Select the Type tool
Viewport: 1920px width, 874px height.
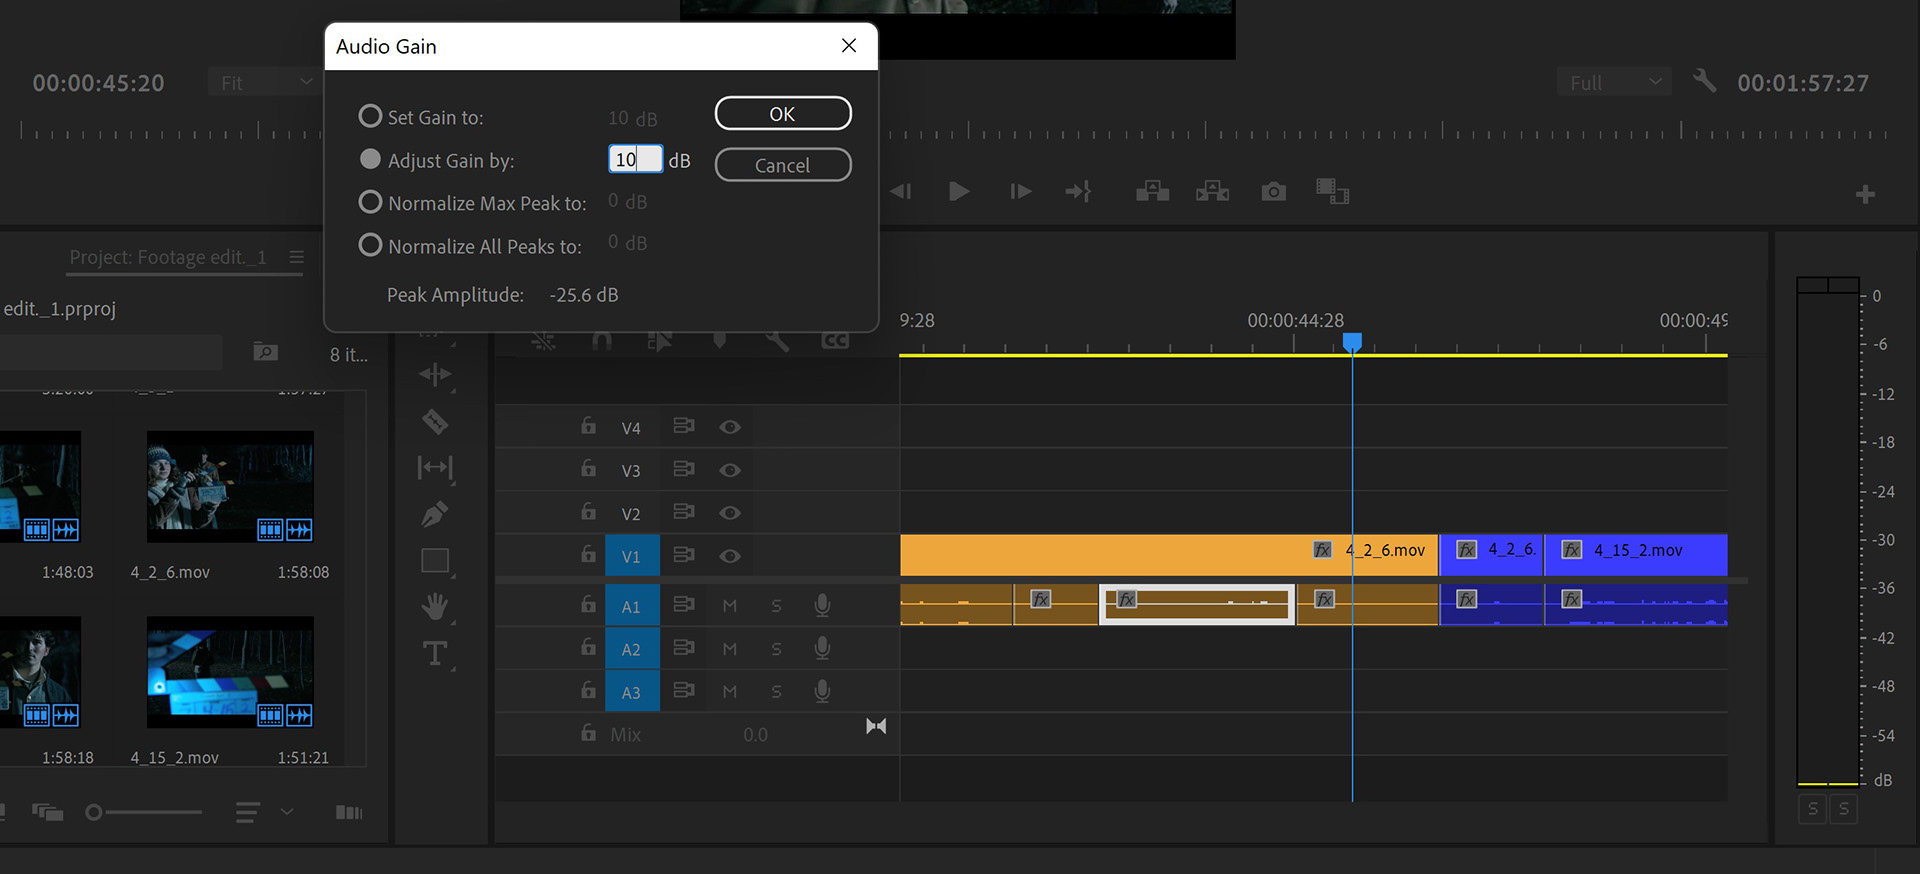coord(435,654)
